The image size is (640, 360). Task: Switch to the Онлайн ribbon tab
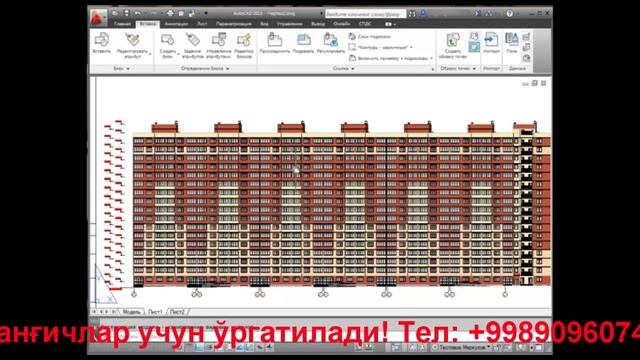[x=341, y=24]
